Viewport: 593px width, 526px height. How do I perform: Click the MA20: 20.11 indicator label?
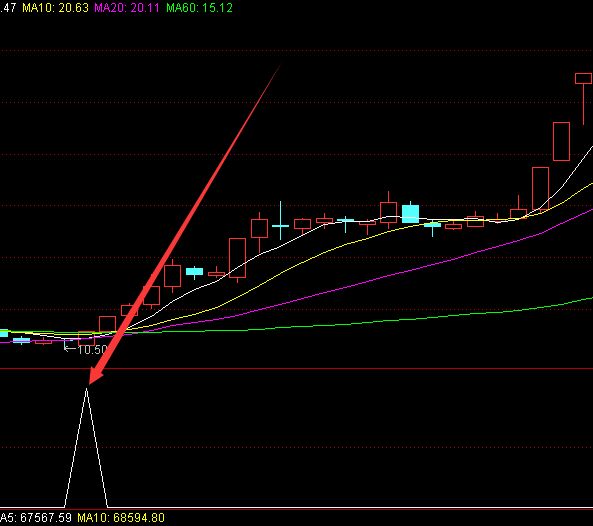click(127, 8)
